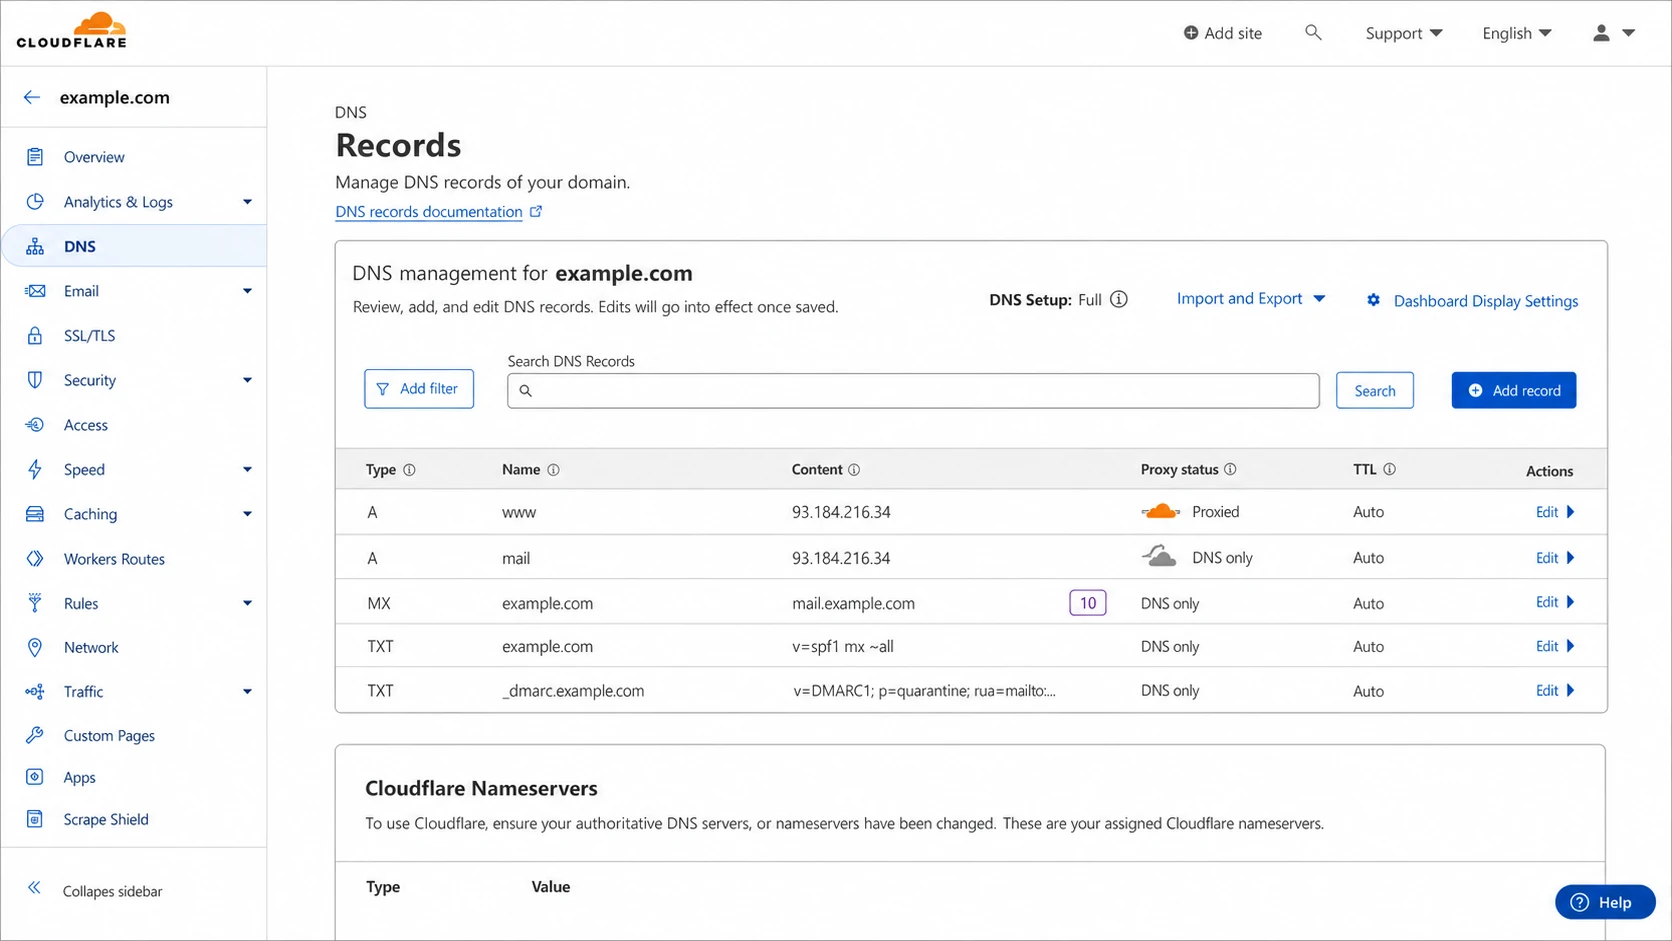Open the user account dropdown
This screenshot has height=941, width=1672.
1613,33
